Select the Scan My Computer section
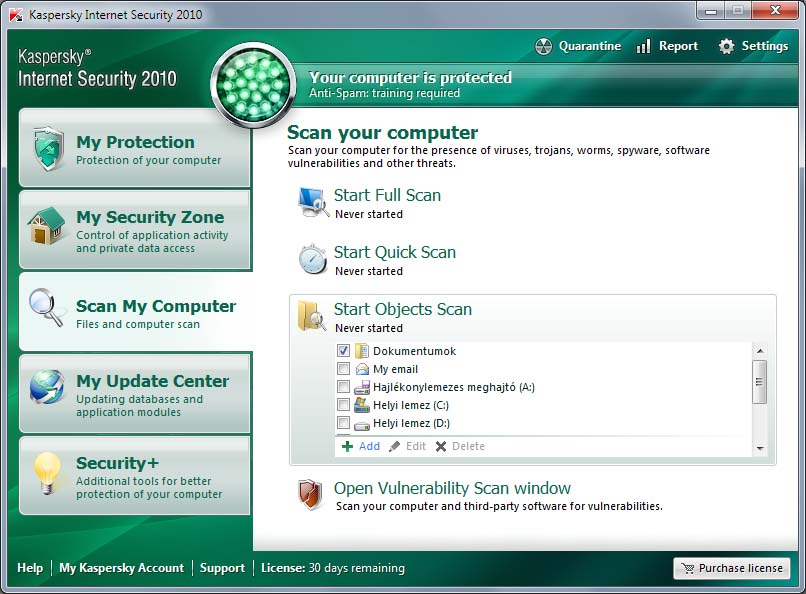 (x=136, y=312)
